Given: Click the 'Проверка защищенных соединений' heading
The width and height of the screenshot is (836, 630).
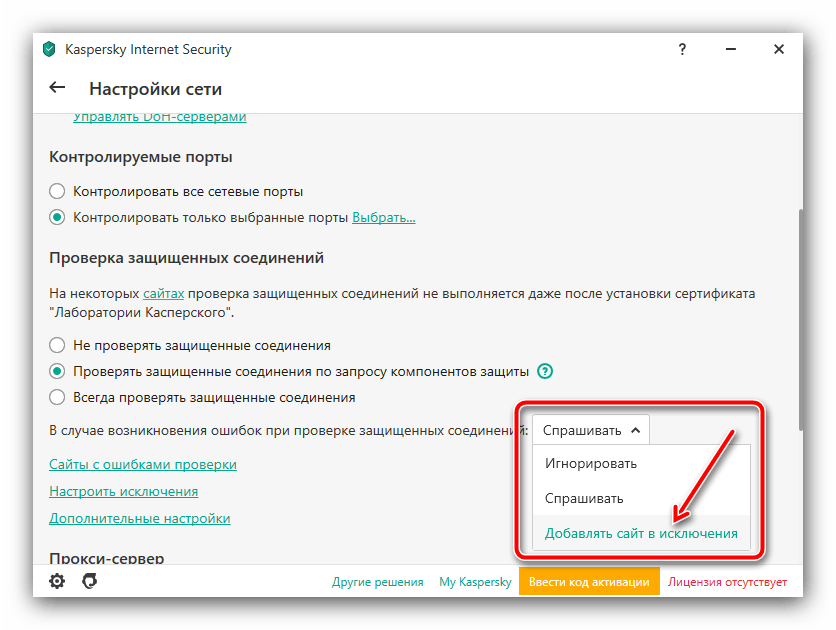Looking at the screenshot, I should click(x=187, y=257).
